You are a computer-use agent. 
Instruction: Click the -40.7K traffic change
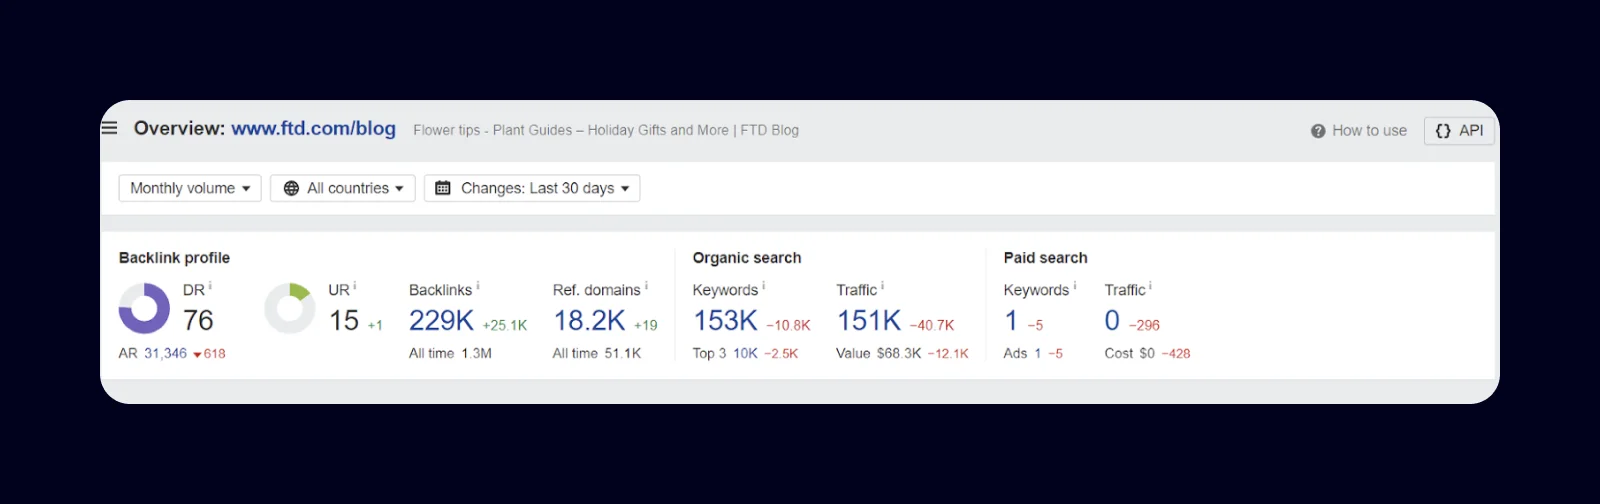[932, 325]
